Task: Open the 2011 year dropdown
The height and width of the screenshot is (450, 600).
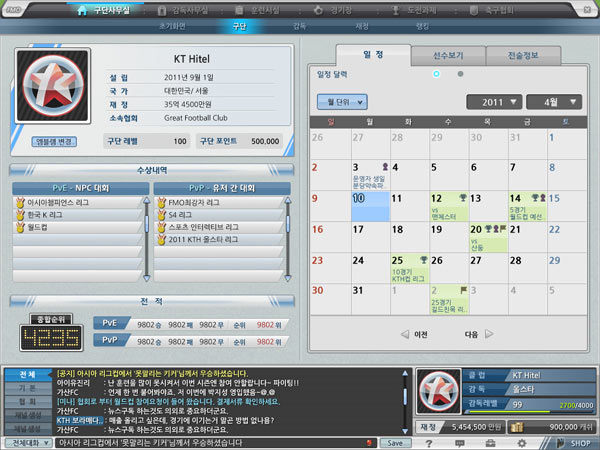Action: pos(494,102)
